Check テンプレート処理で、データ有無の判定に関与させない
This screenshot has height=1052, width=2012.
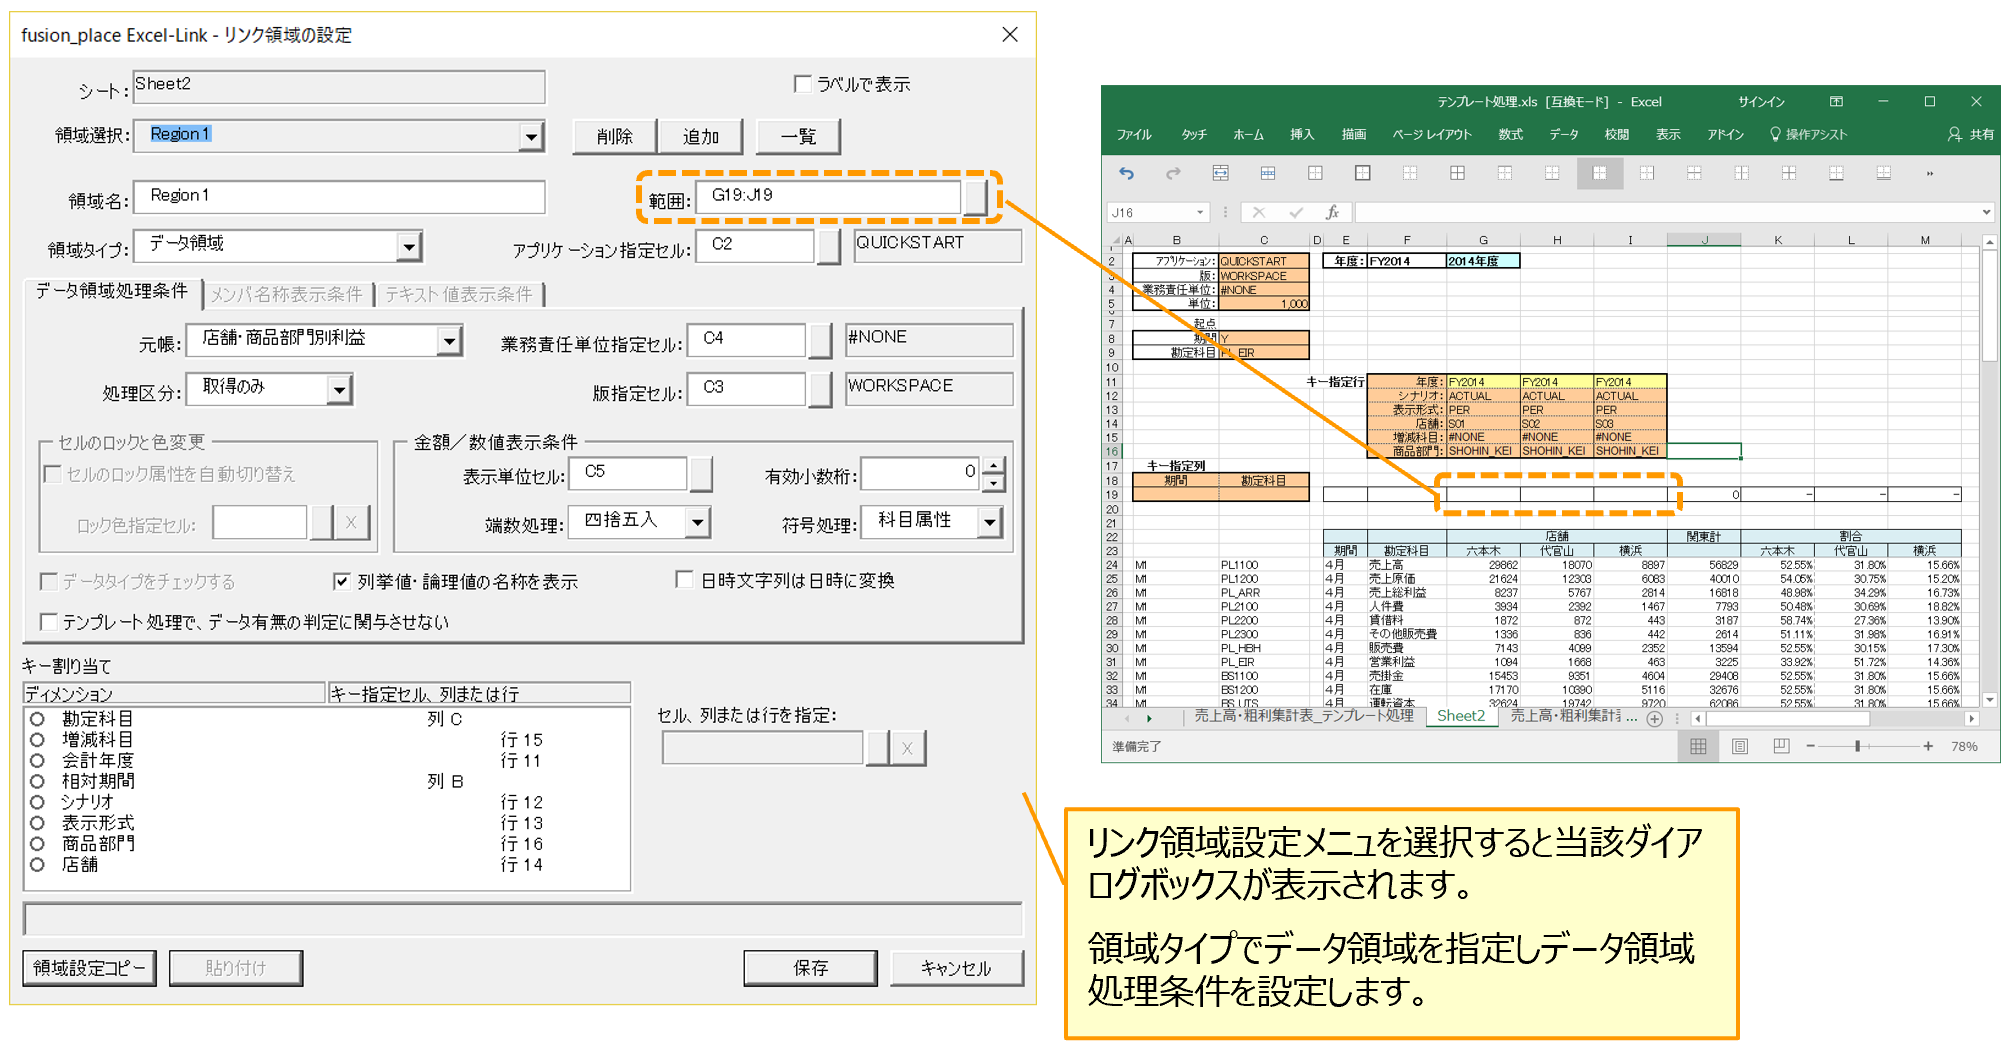click(47, 622)
